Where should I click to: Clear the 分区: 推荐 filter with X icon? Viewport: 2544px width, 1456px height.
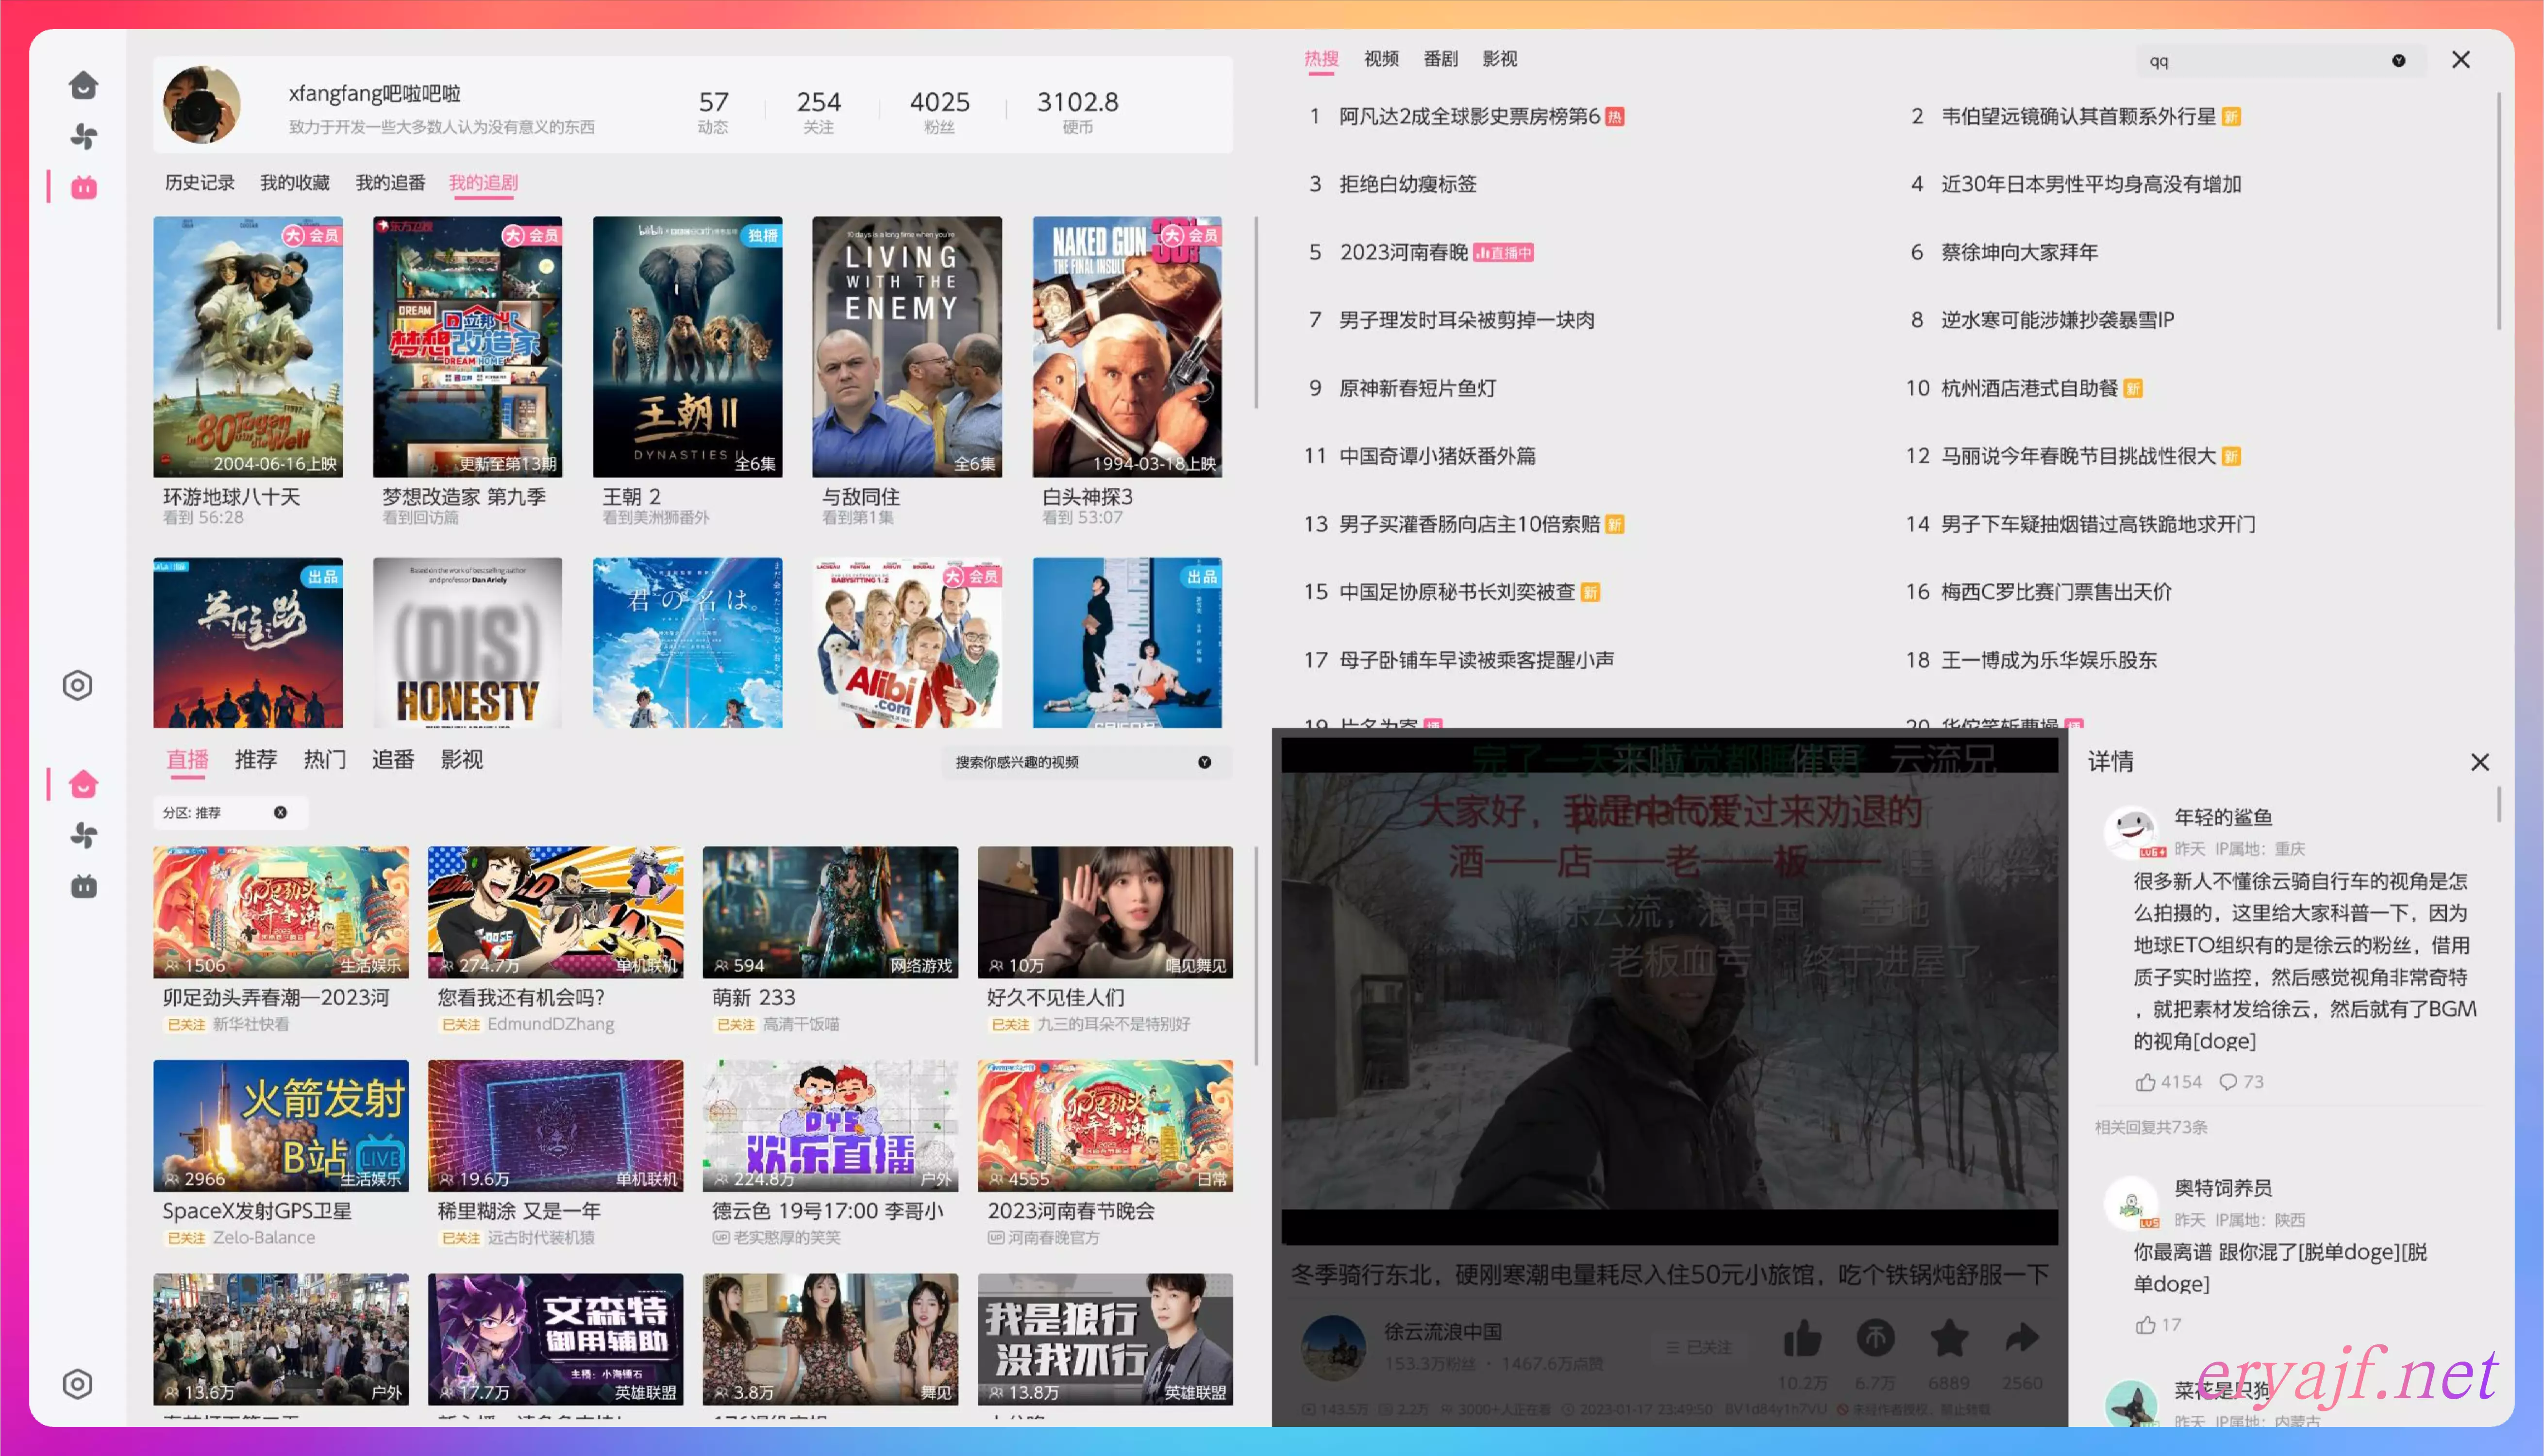pos(280,812)
